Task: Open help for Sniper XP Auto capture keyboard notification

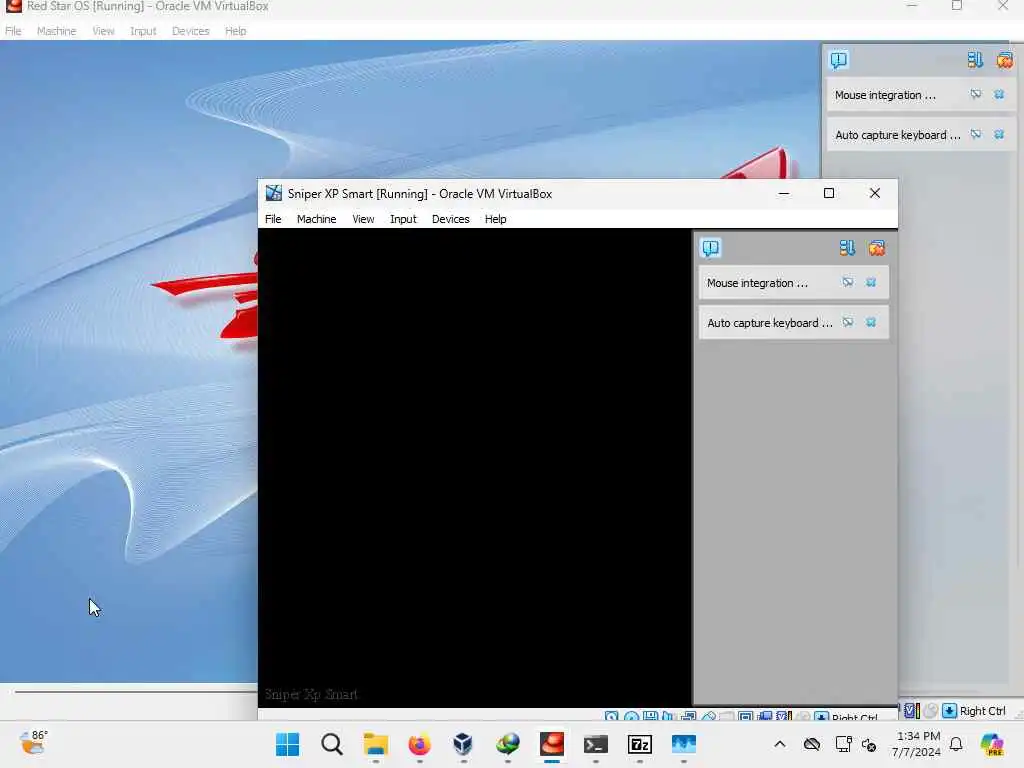Action: [x=848, y=323]
